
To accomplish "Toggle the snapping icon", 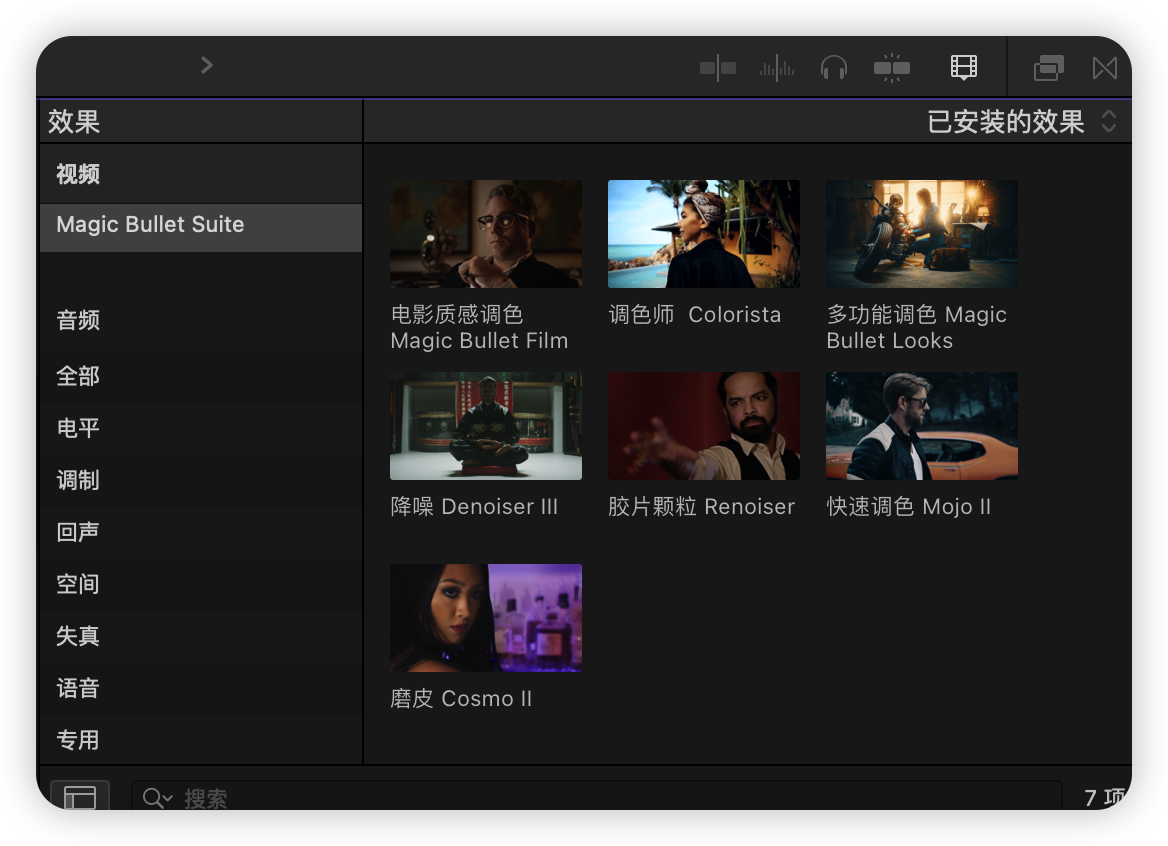I will (892, 68).
